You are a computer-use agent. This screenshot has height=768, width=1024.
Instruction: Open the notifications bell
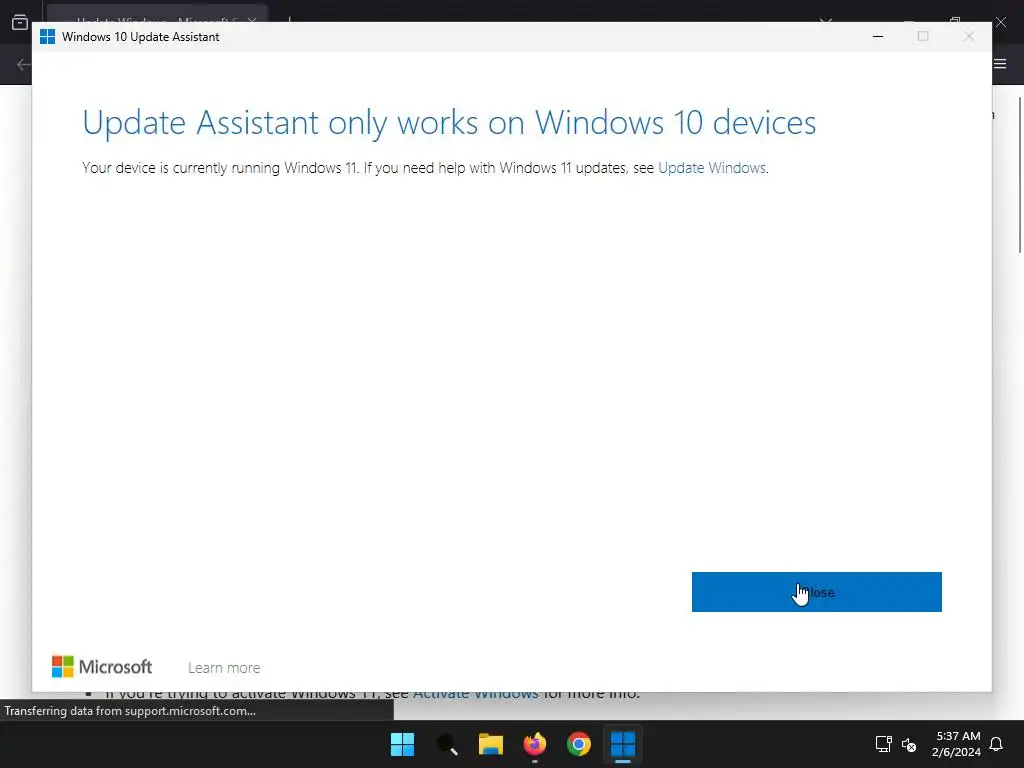[997, 744]
